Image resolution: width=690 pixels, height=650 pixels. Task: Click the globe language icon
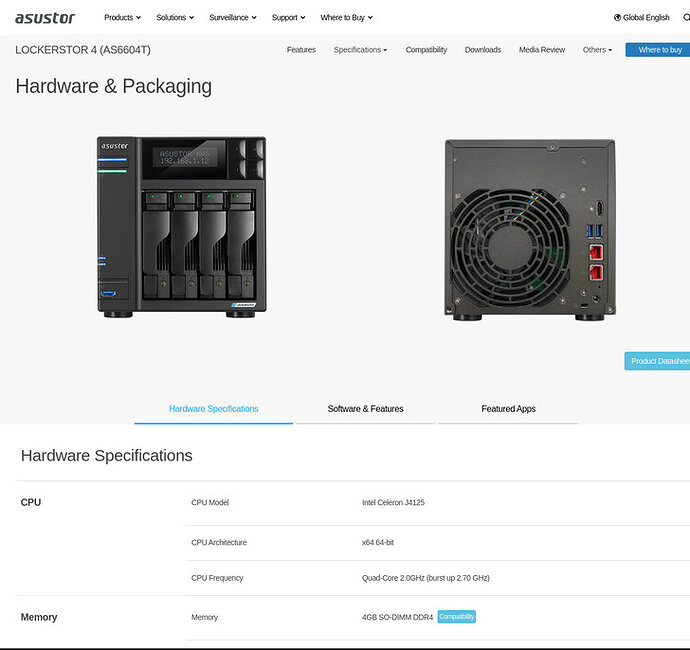coord(617,18)
